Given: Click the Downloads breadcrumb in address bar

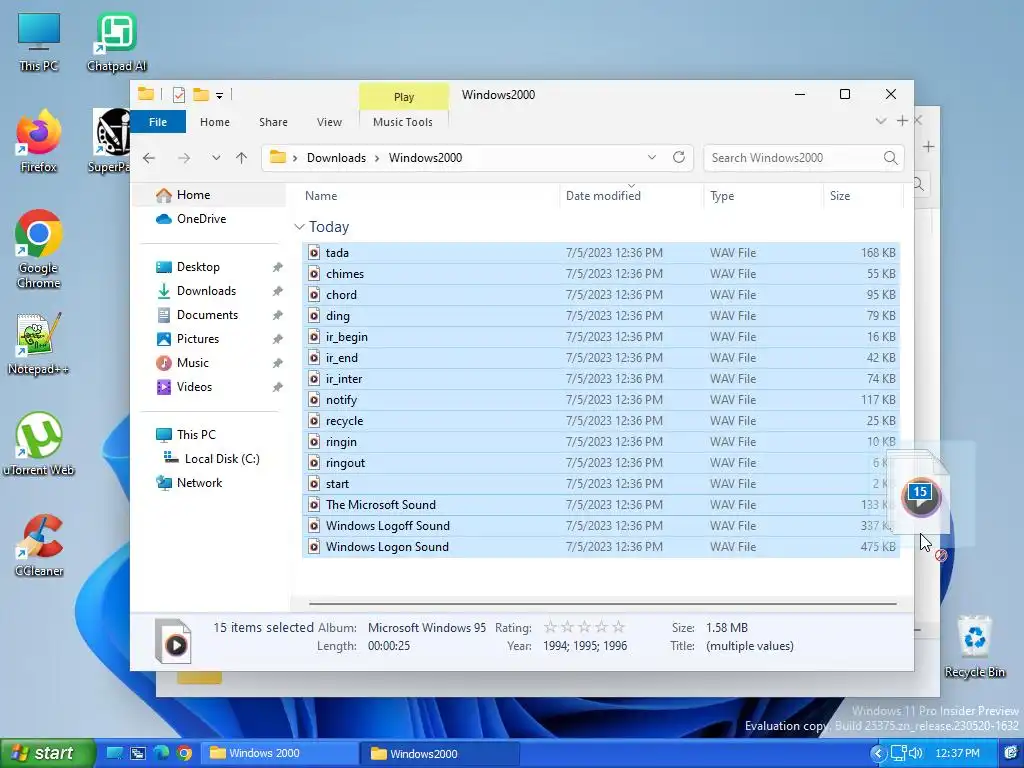Looking at the screenshot, I should 336,158.
